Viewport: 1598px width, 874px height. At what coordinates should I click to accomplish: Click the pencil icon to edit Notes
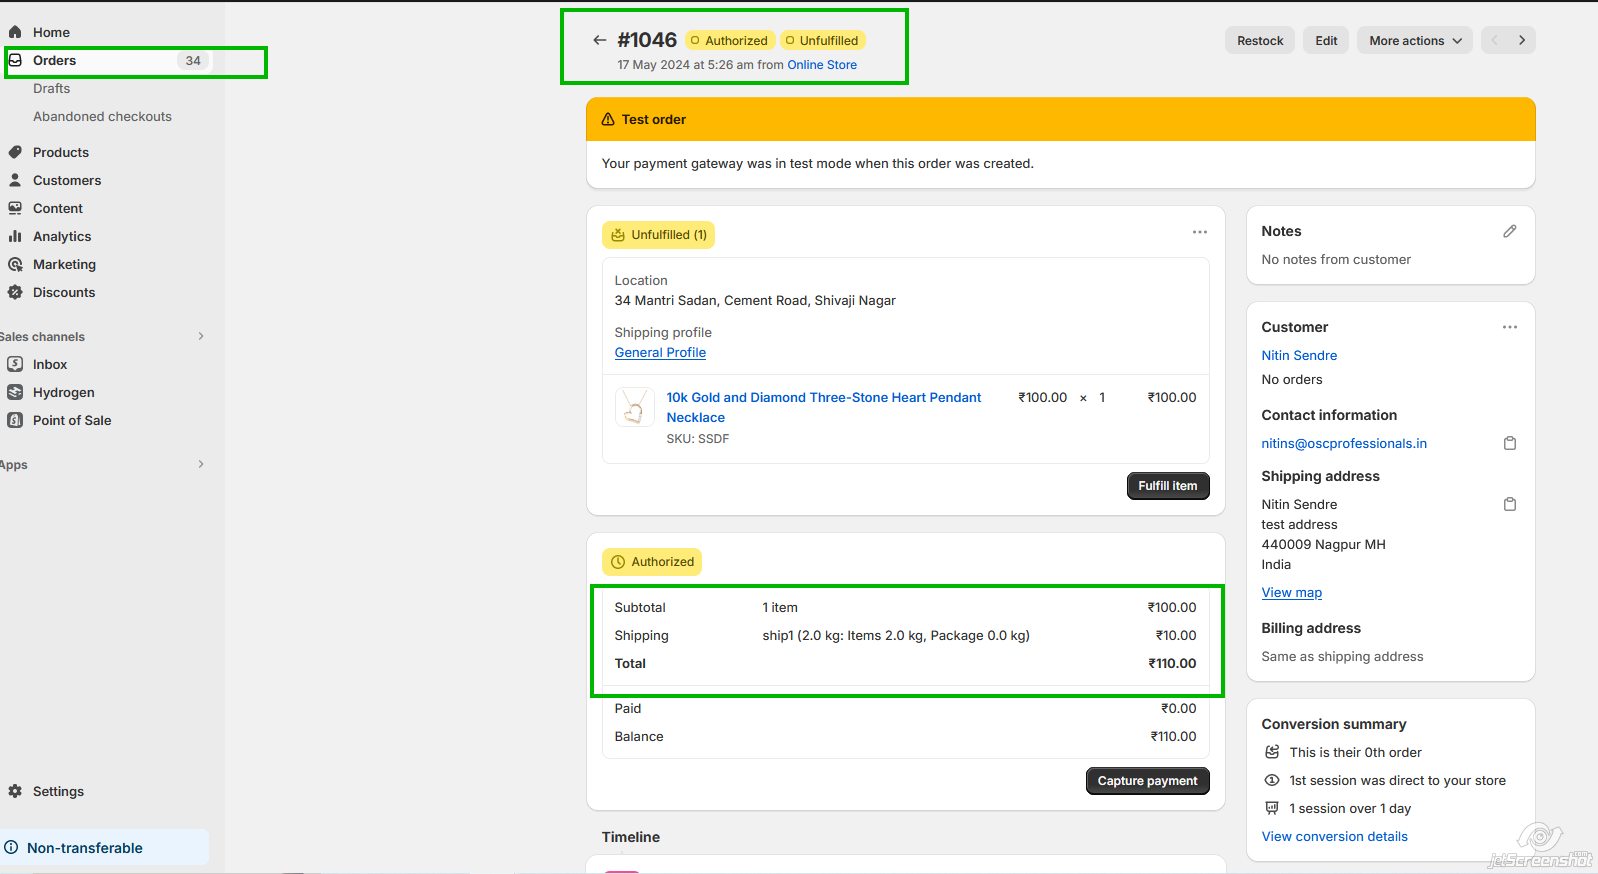tap(1509, 231)
